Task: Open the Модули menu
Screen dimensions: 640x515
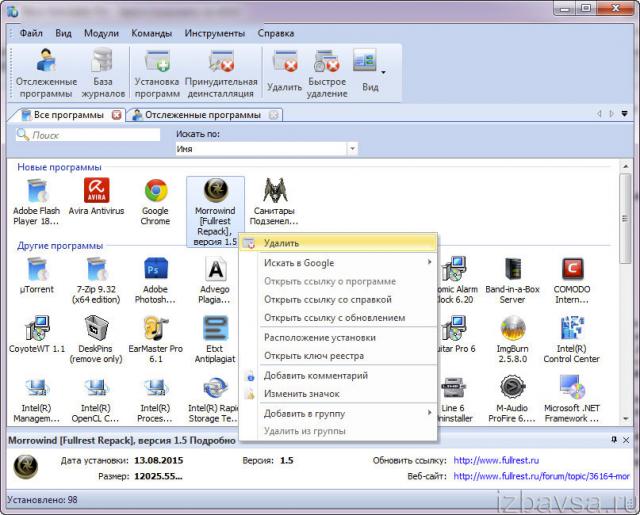Action: (x=101, y=33)
